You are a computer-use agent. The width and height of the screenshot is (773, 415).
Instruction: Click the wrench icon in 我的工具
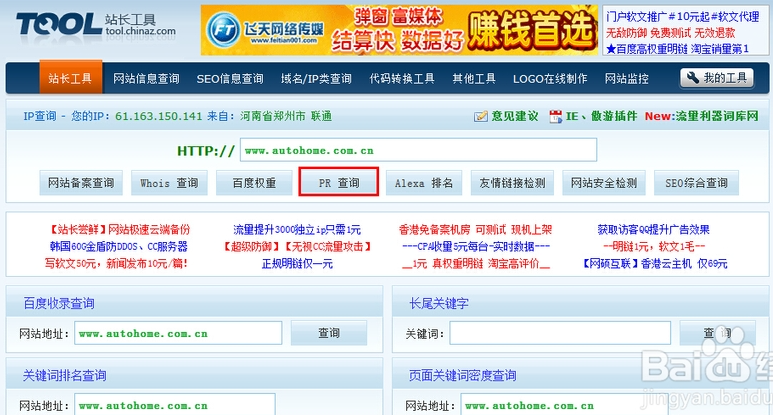coord(693,78)
